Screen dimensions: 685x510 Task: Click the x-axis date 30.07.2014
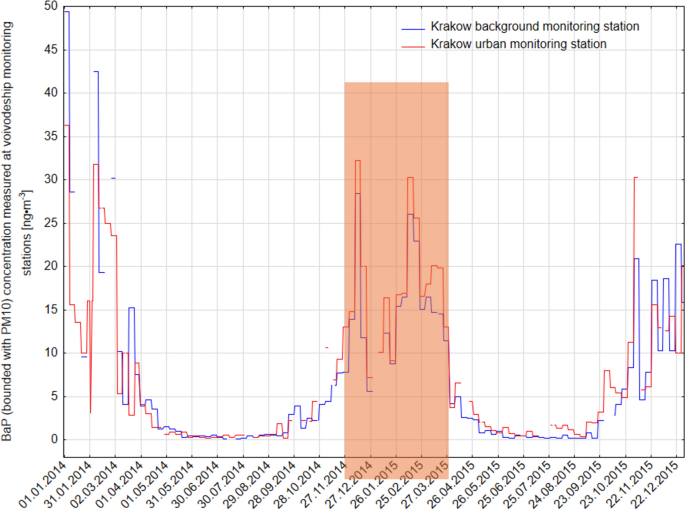tap(222, 485)
